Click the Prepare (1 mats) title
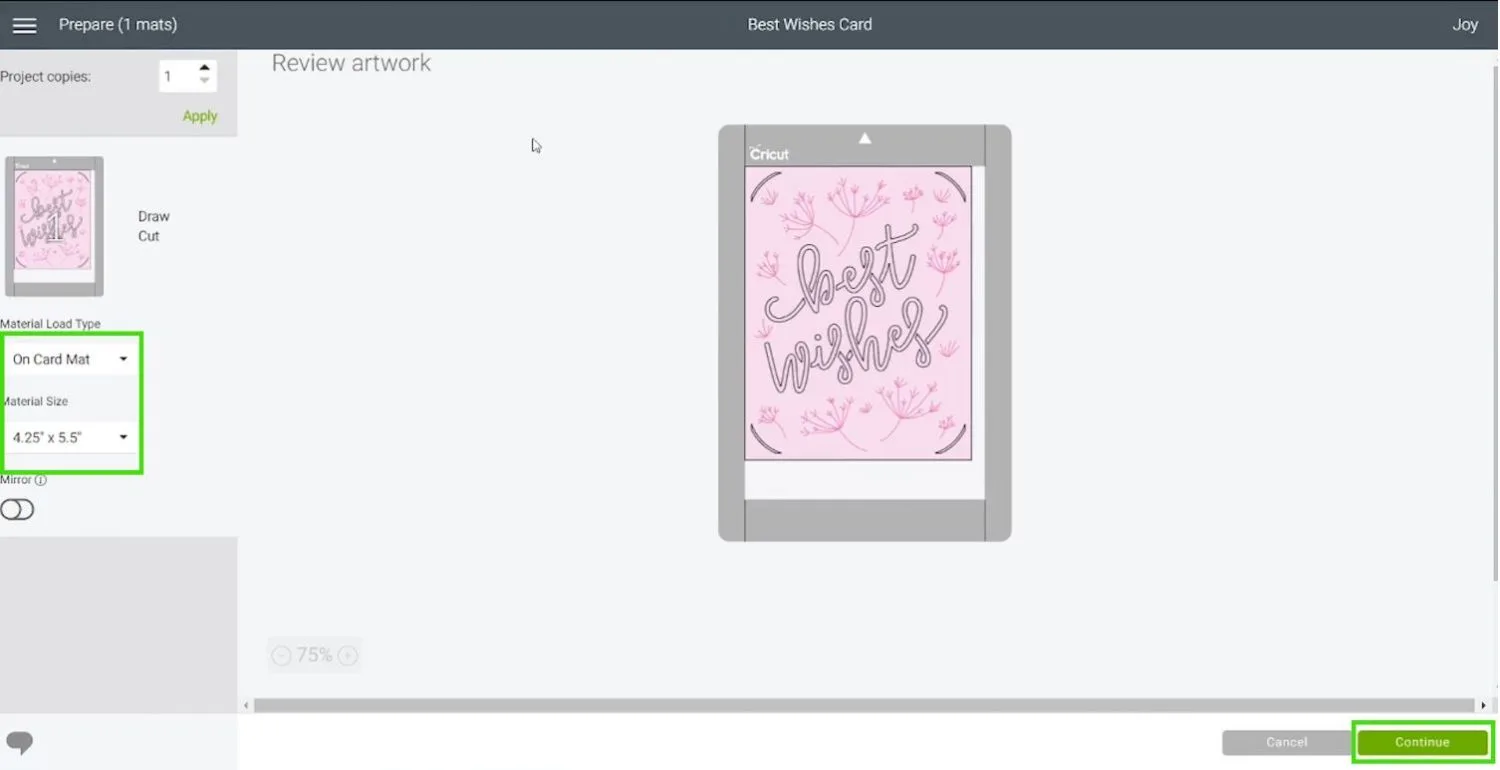 point(118,25)
